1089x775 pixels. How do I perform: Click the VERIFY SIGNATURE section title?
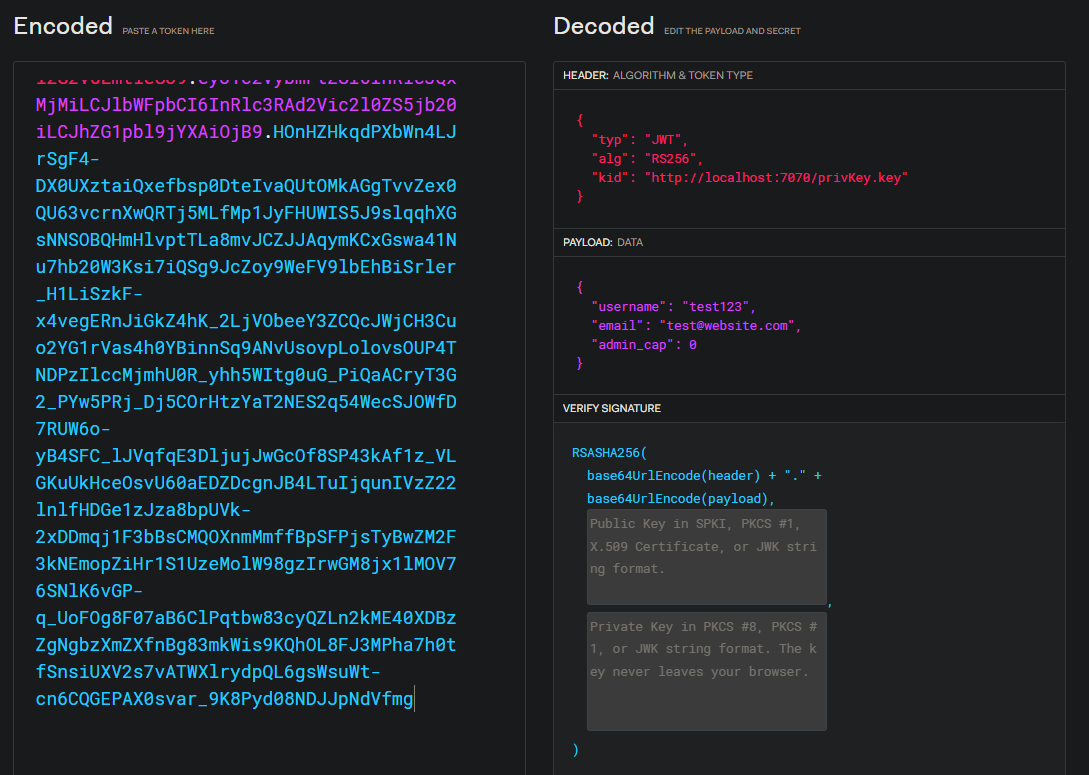[x=611, y=408]
